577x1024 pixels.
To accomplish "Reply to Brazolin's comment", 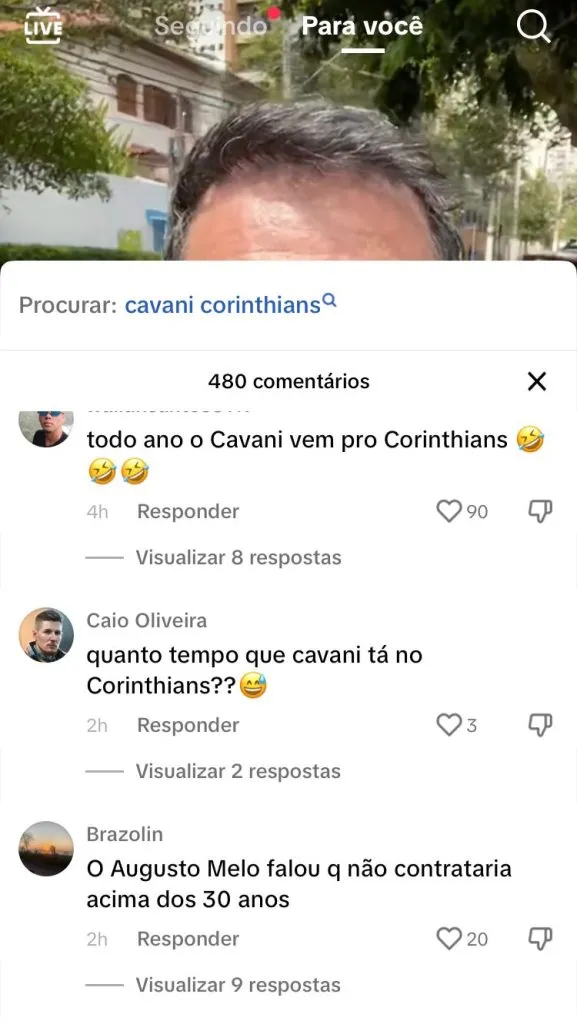I will (188, 938).
